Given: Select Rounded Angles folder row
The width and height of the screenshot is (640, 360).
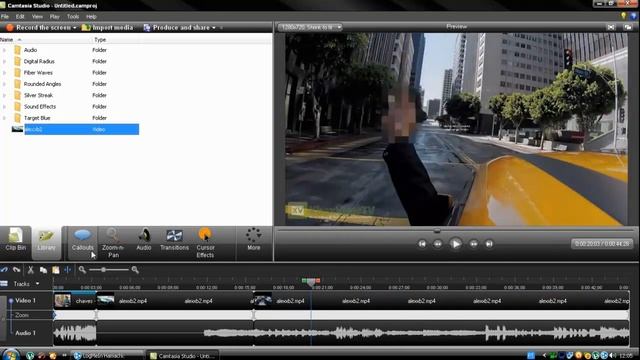Looking at the screenshot, I should pyautogui.click(x=69, y=84).
